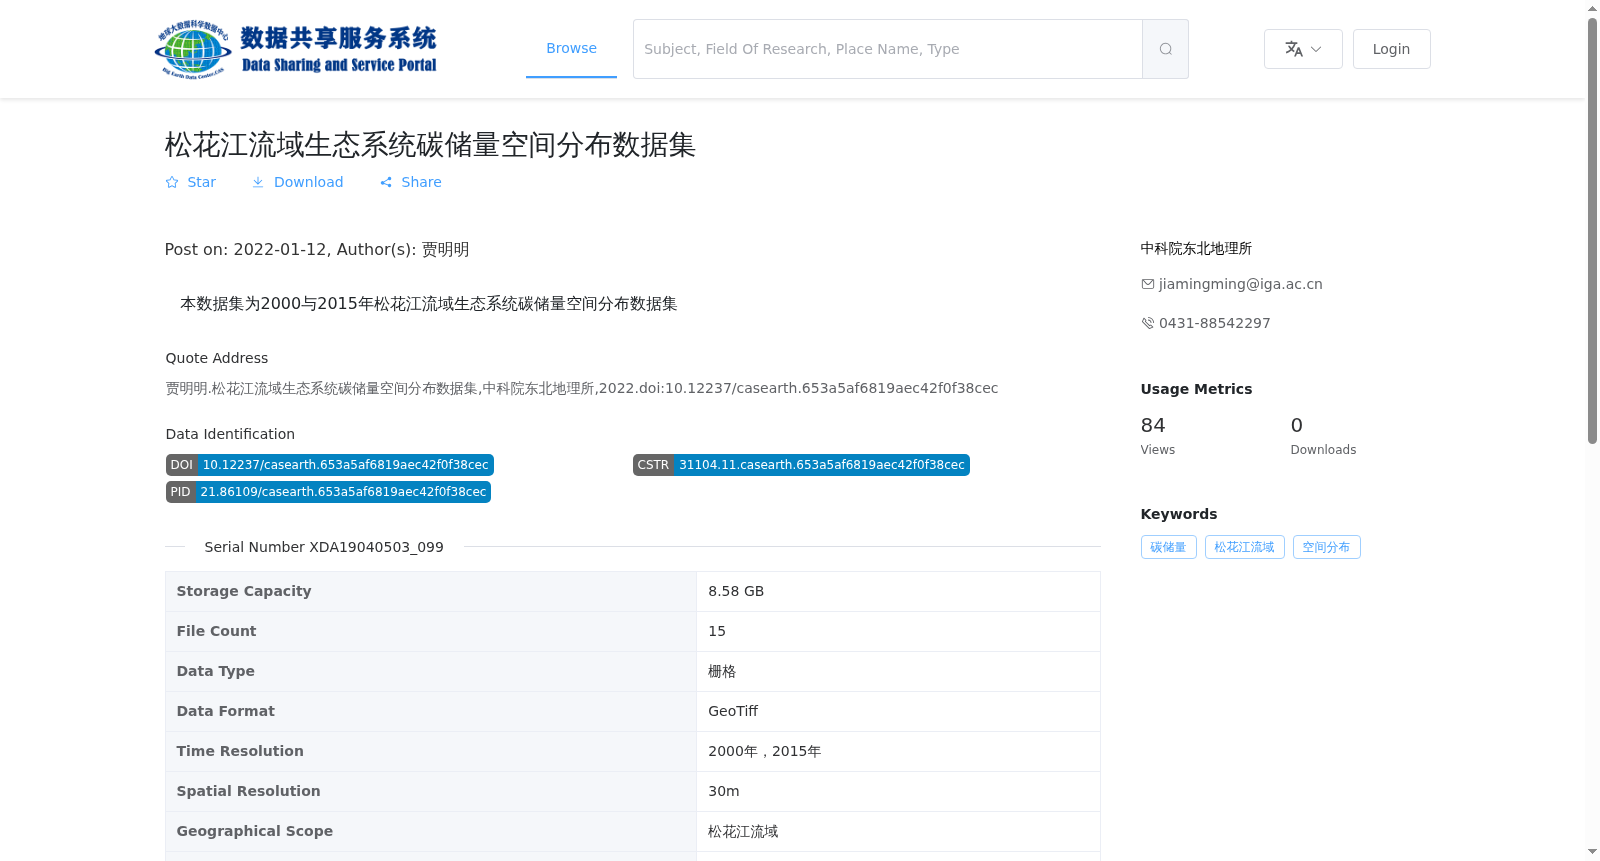Viewport: 1600px width, 861px height.
Task: Click the Data Sharing and Service Portal logo
Action: coord(296,49)
